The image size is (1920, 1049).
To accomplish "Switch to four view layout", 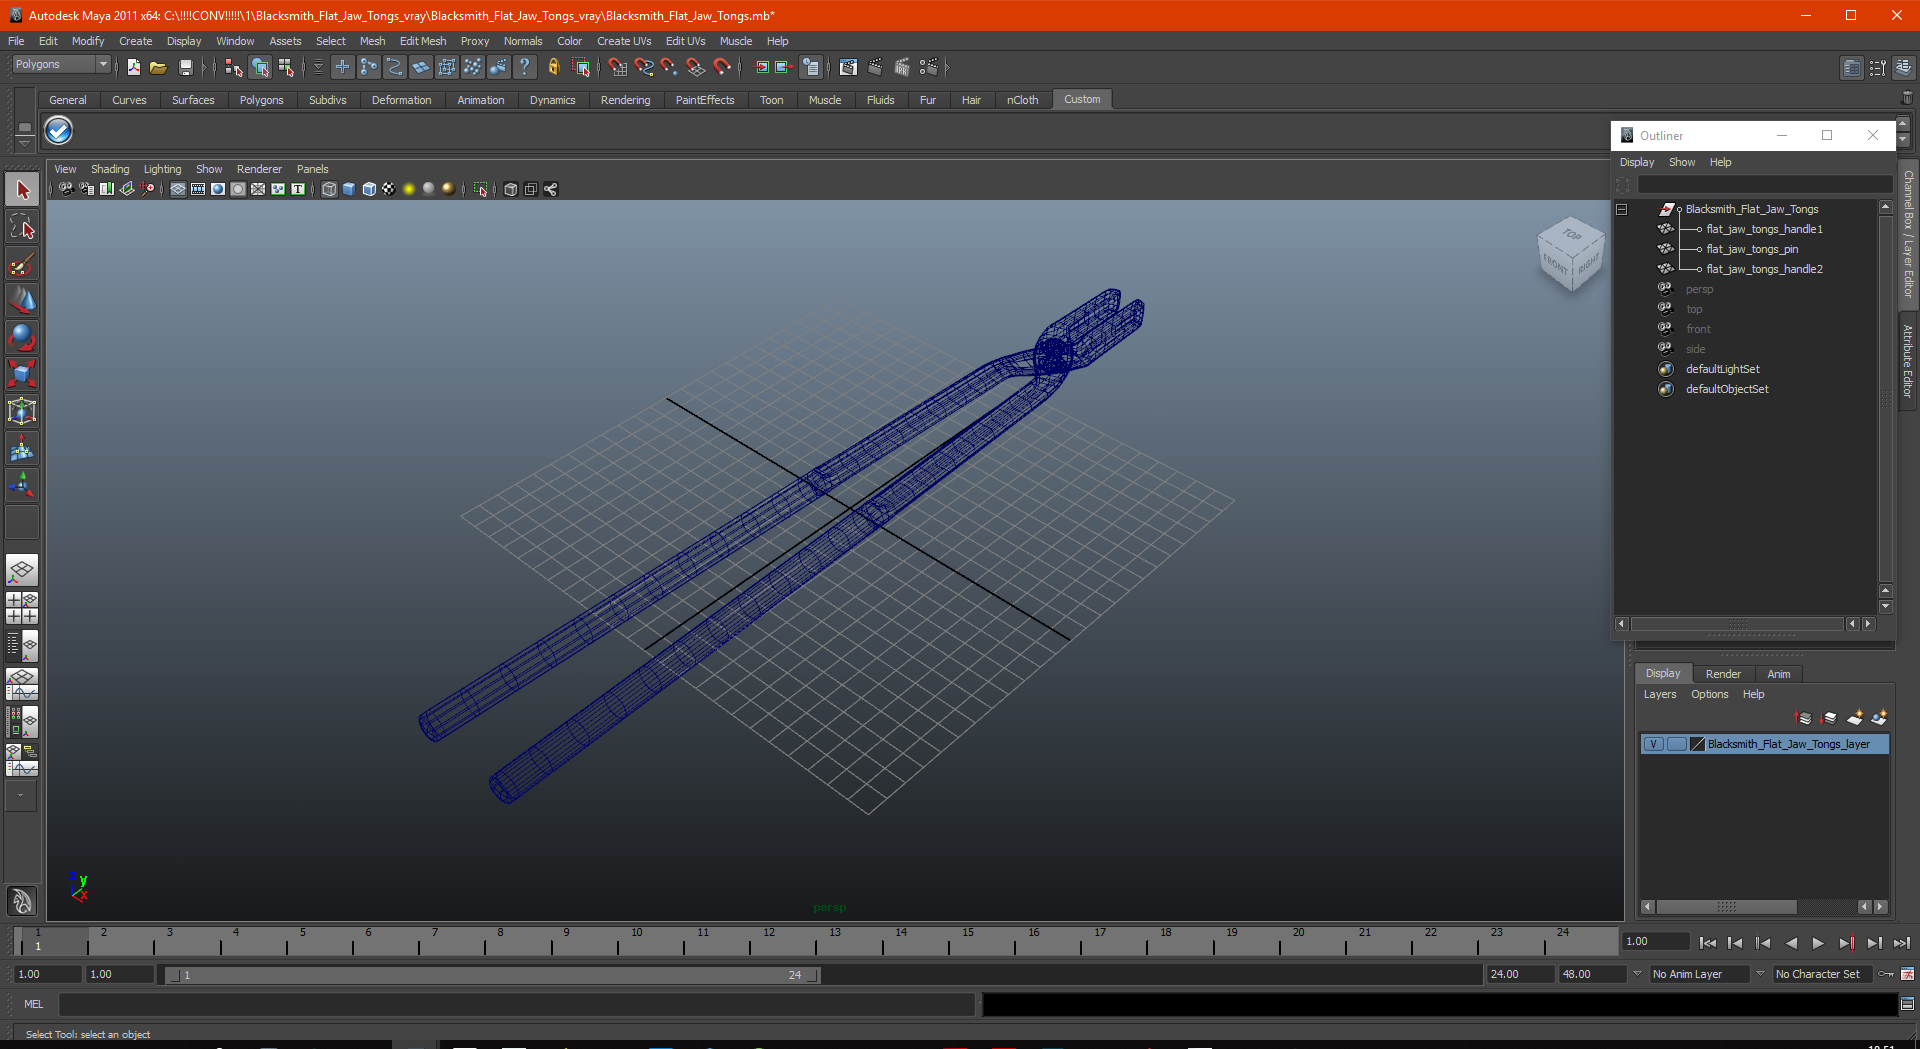I will (22, 608).
